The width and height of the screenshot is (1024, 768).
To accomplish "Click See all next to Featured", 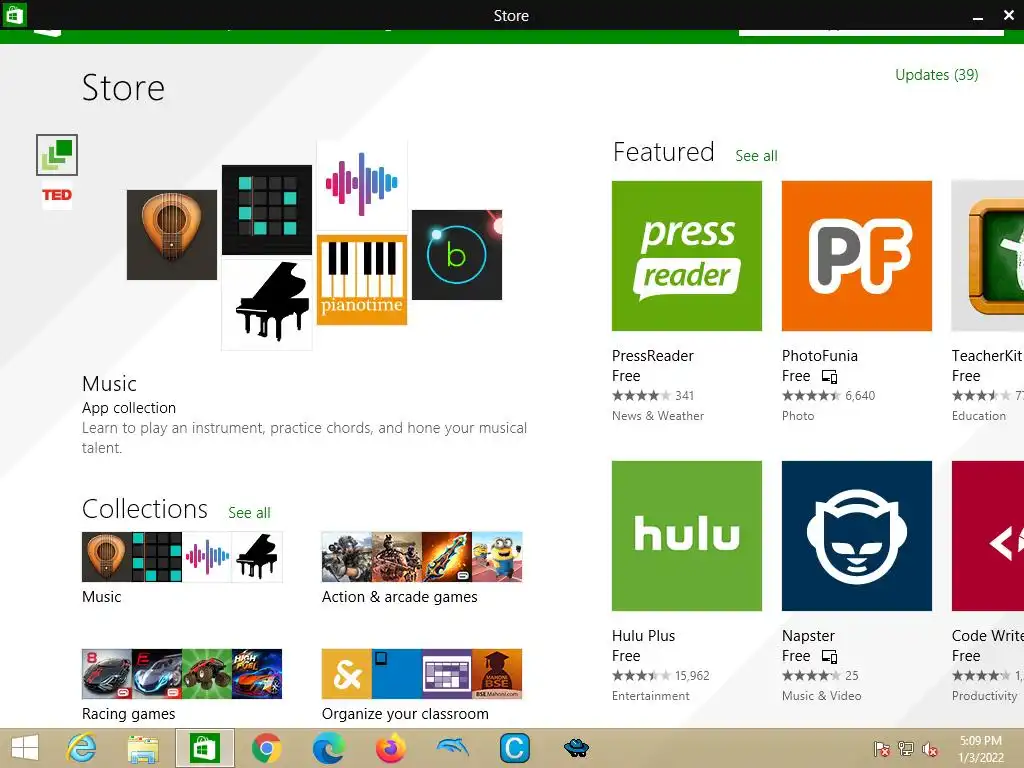I will pos(756,156).
